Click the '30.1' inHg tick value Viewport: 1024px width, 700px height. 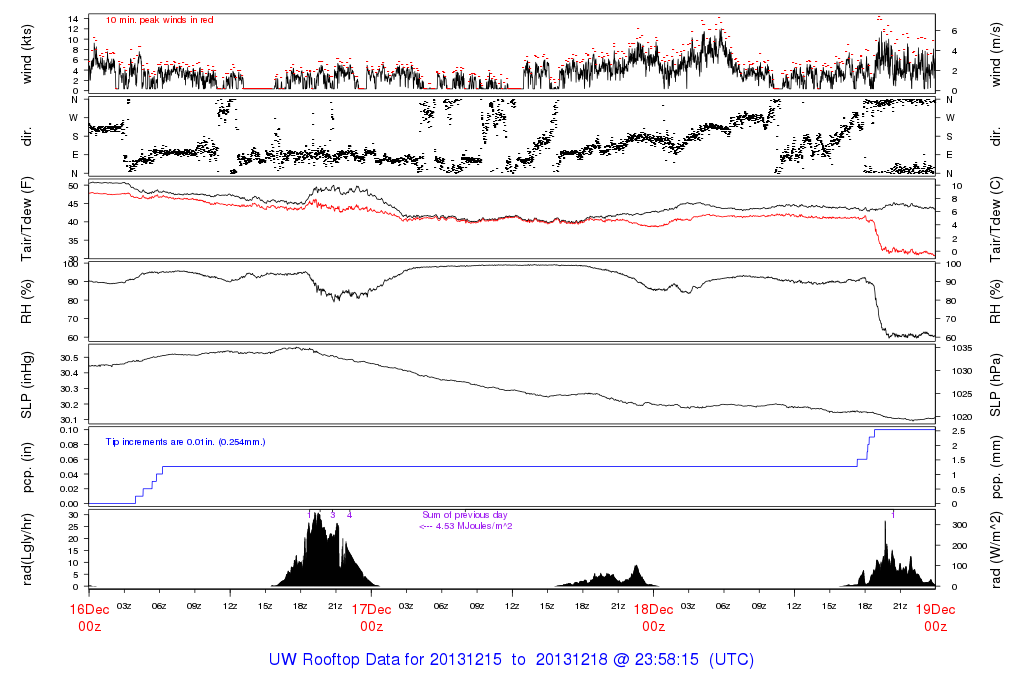70,420
